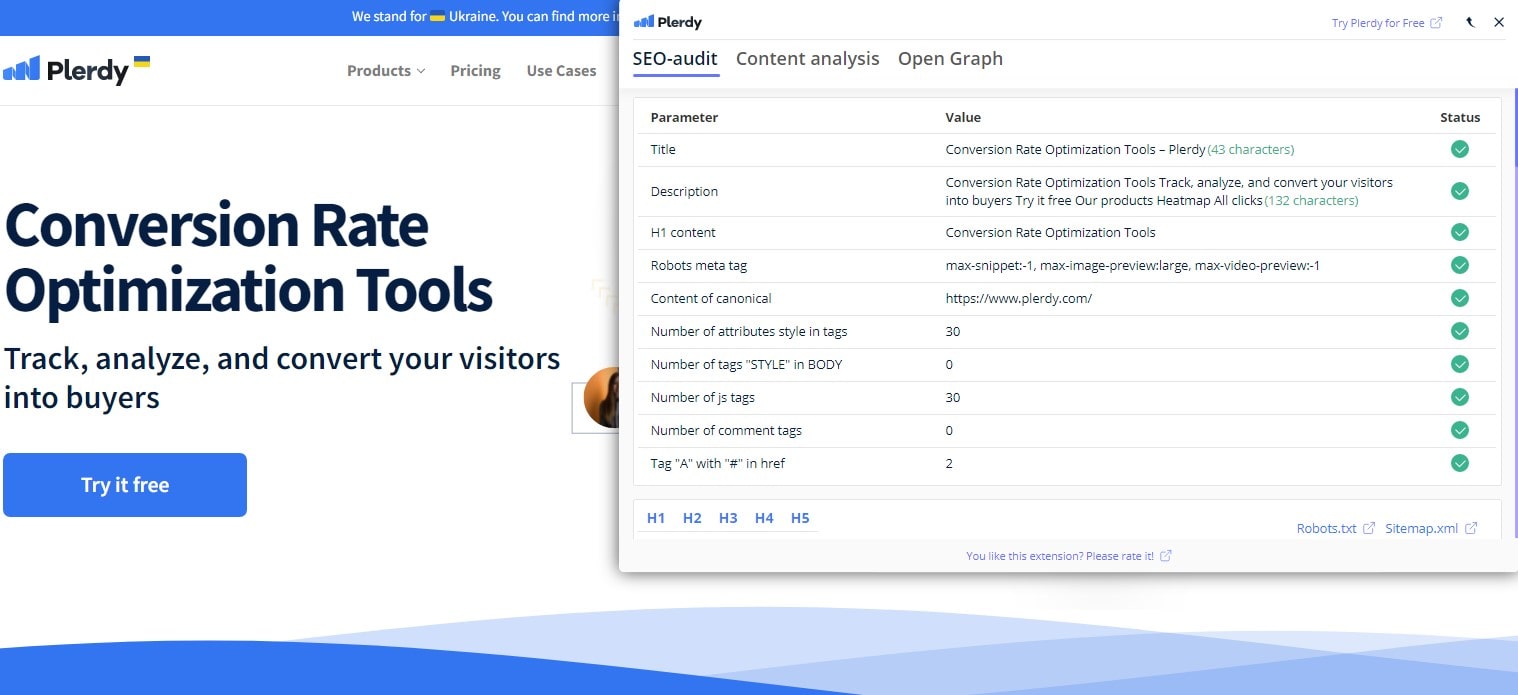Viewport: 1518px width, 695px height.
Task: Expand the Products menu on the website
Action: point(386,70)
